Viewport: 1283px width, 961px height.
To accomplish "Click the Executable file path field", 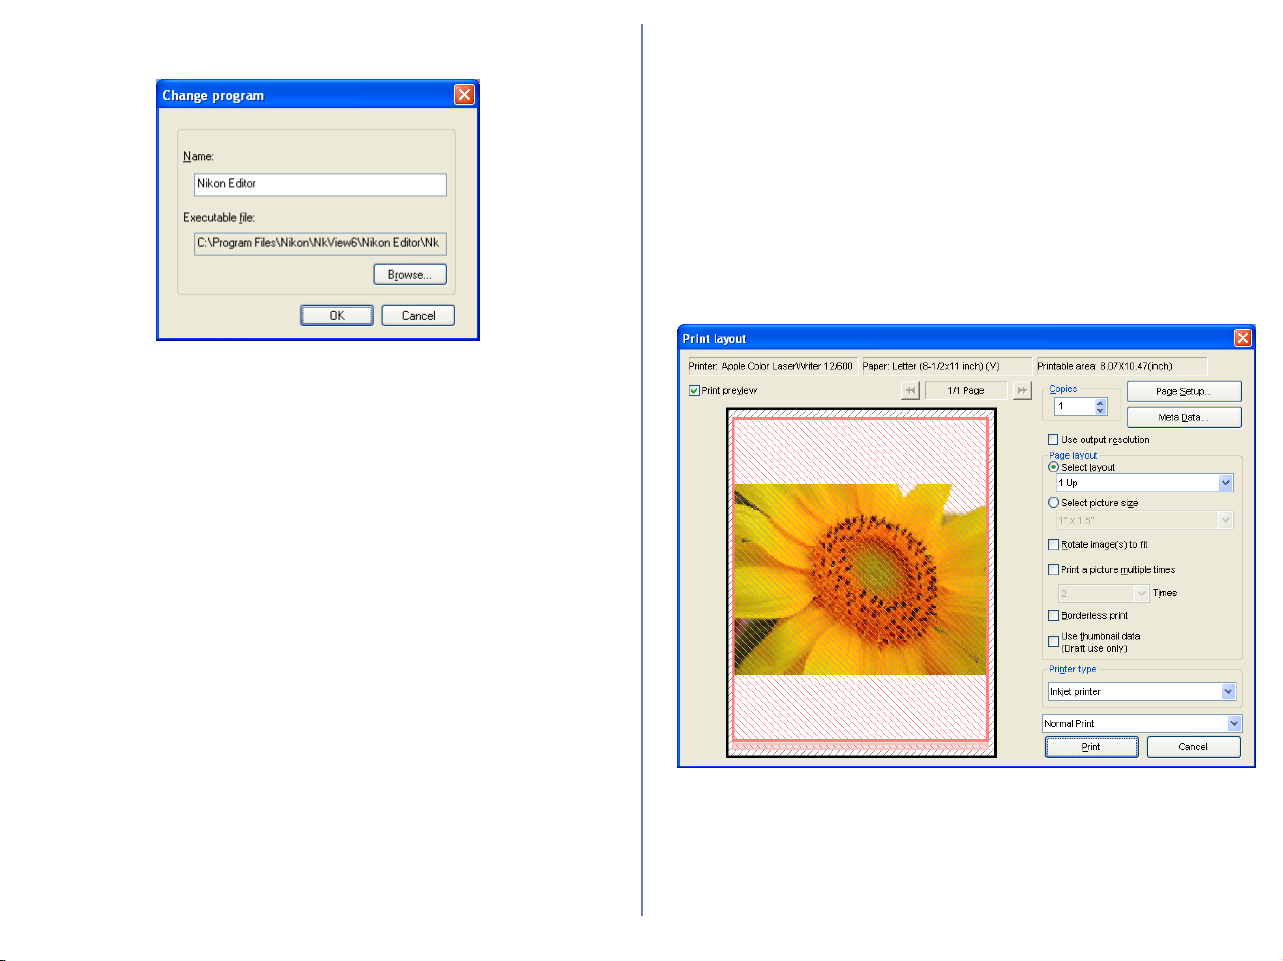I will tap(320, 243).
